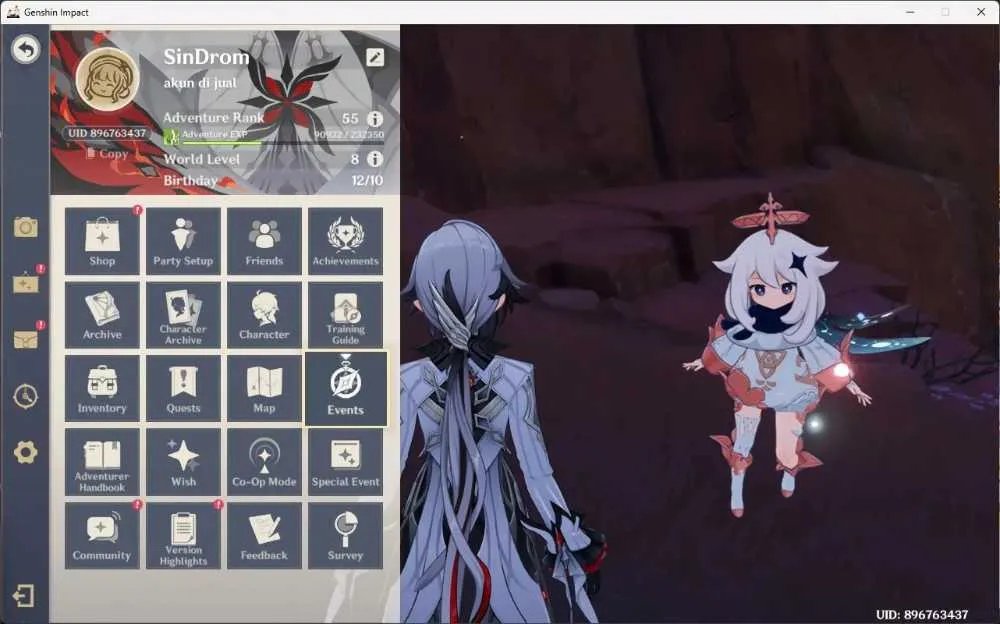Screen dimensions: 1000x624
Task: Click the signature text "akun di jual"
Action: coord(200,83)
